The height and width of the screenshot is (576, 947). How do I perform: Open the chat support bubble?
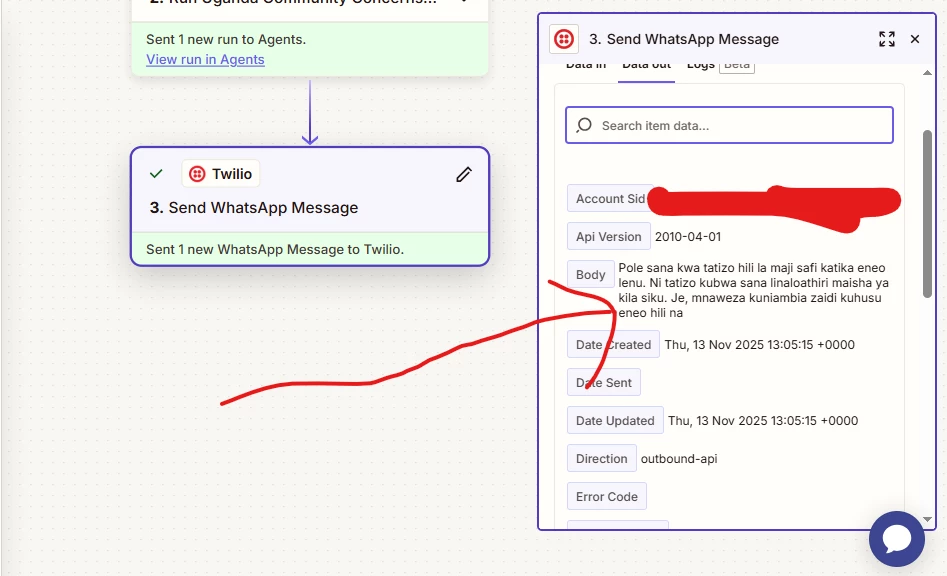[x=897, y=539]
